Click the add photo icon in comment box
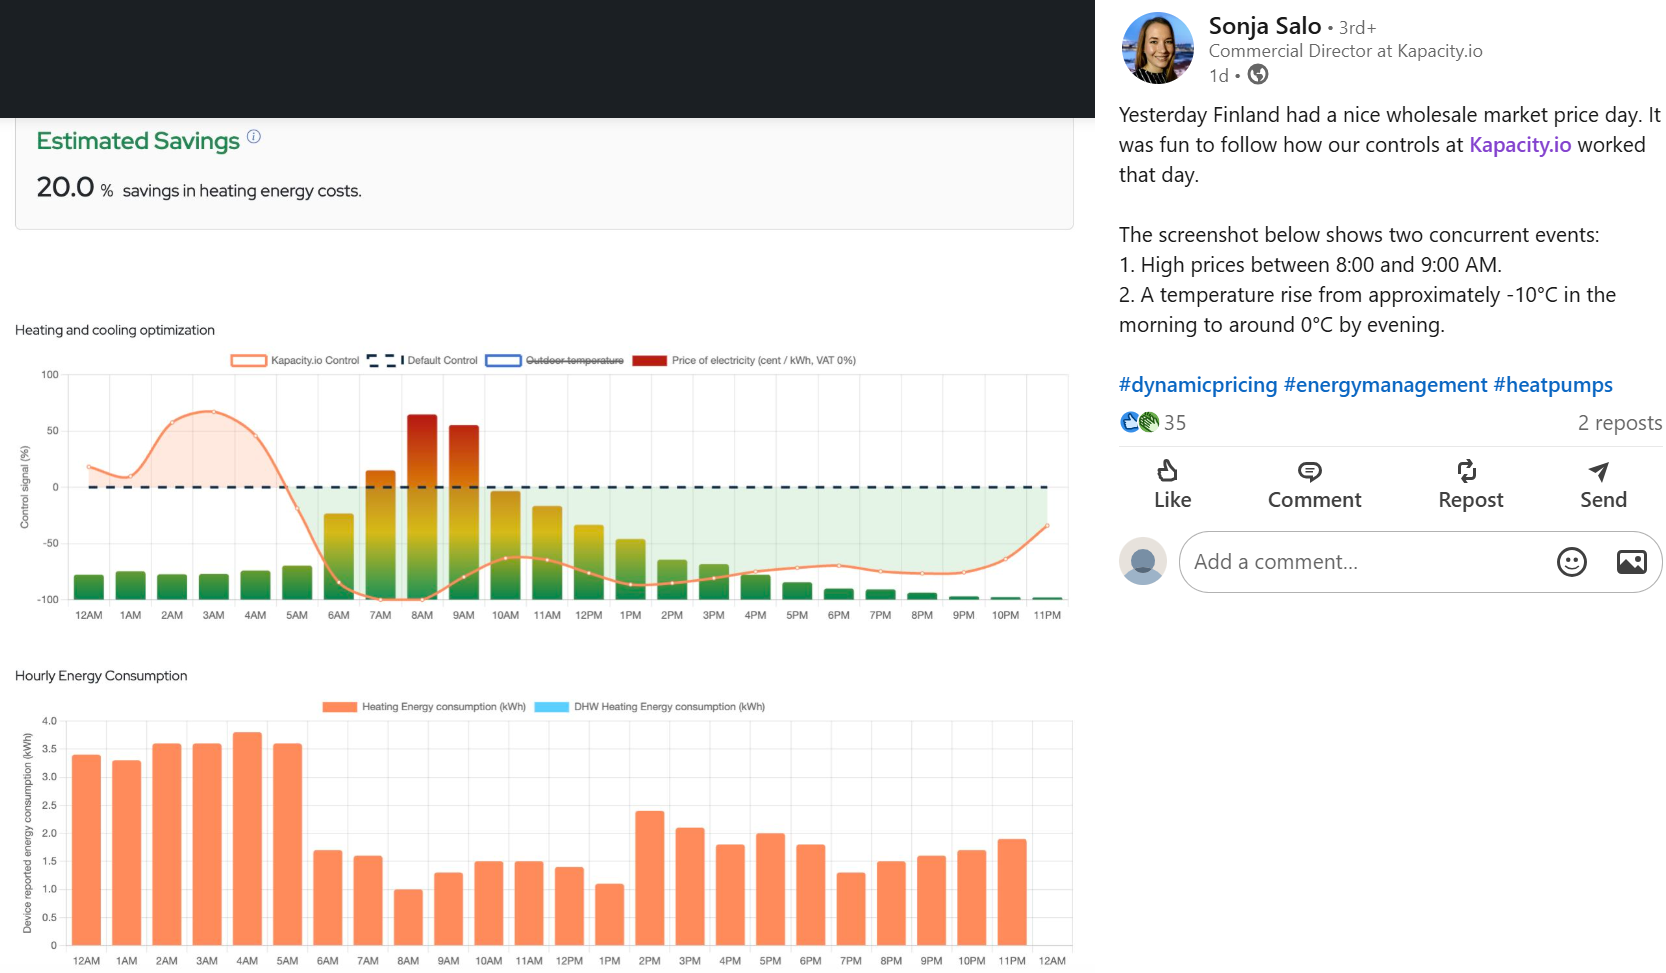The image size is (1666, 973). [1631, 562]
